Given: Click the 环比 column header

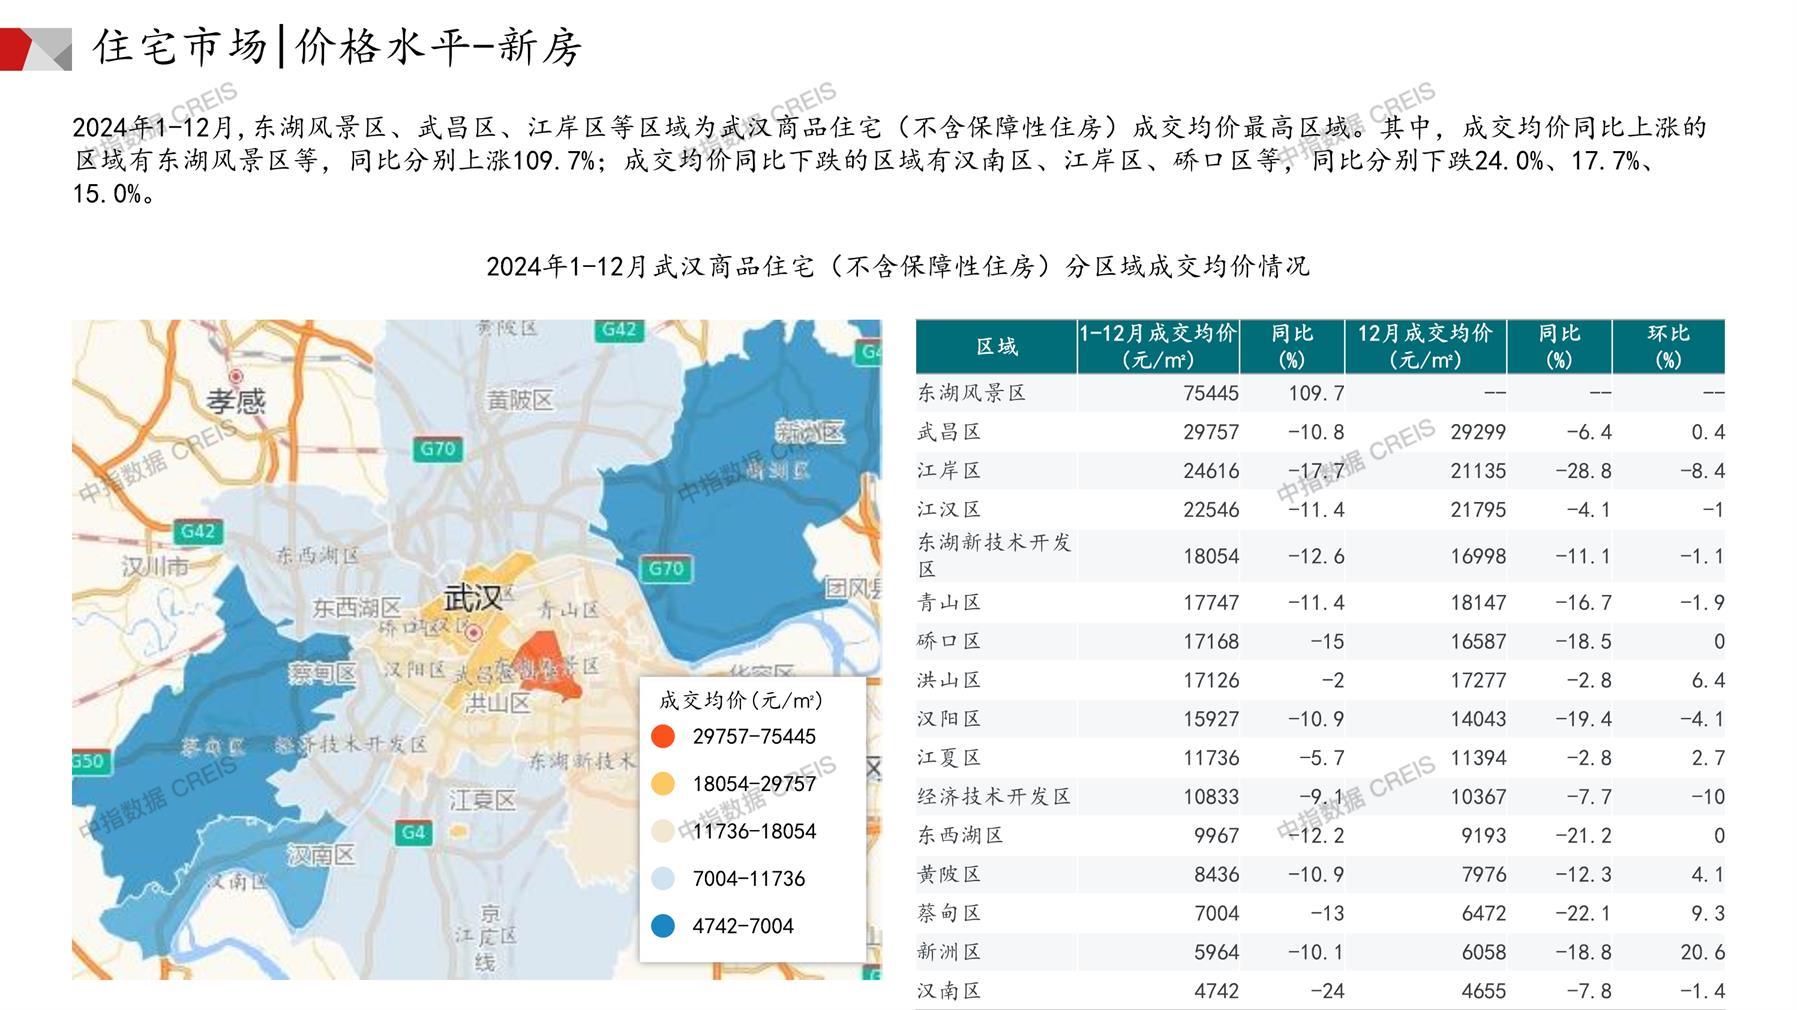Looking at the screenshot, I should [1667, 347].
